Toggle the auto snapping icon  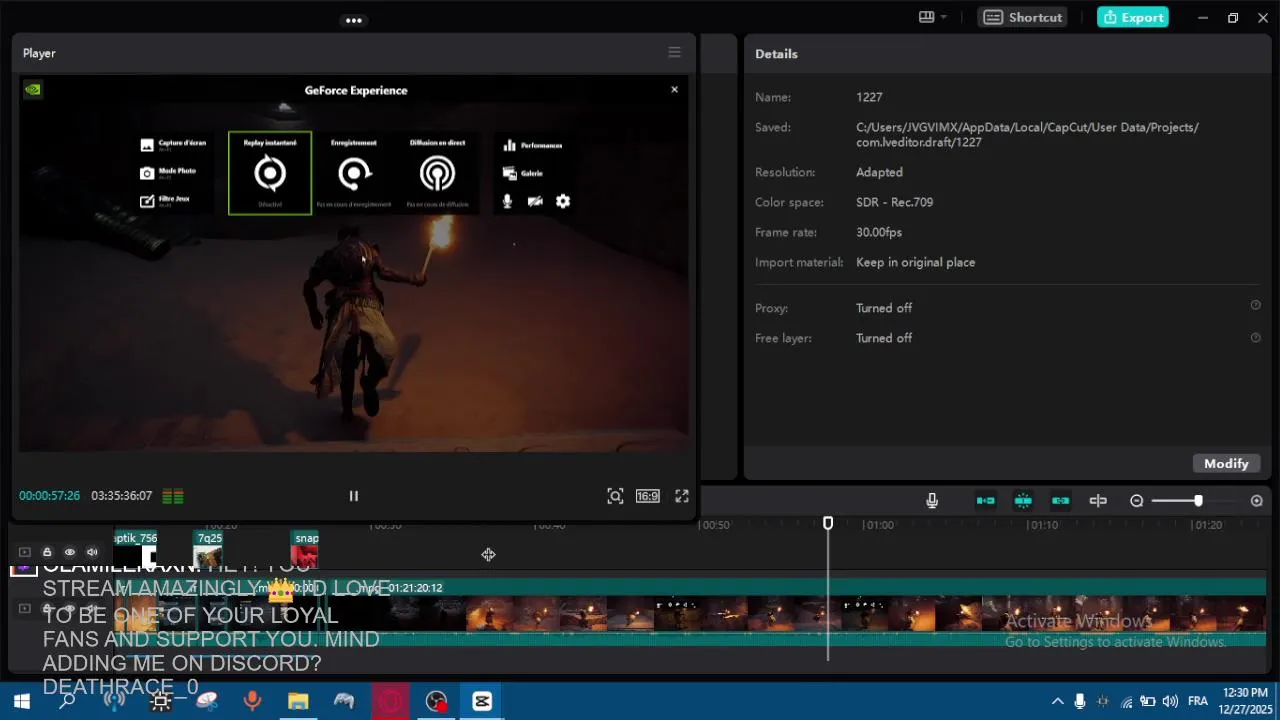pyautogui.click(x=1023, y=501)
